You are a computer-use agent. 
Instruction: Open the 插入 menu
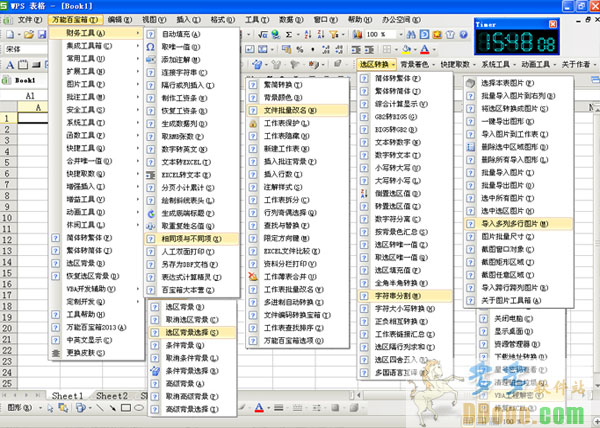point(188,20)
